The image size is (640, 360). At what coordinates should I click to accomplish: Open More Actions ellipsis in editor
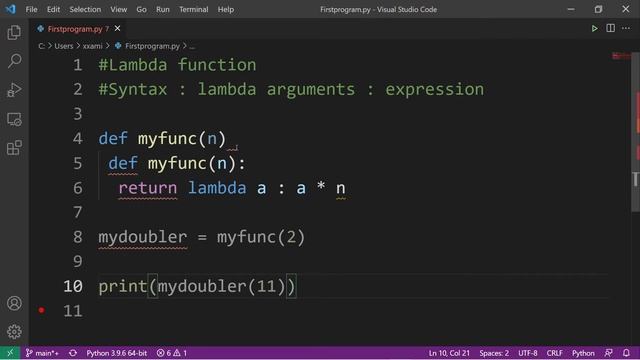pos(626,28)
